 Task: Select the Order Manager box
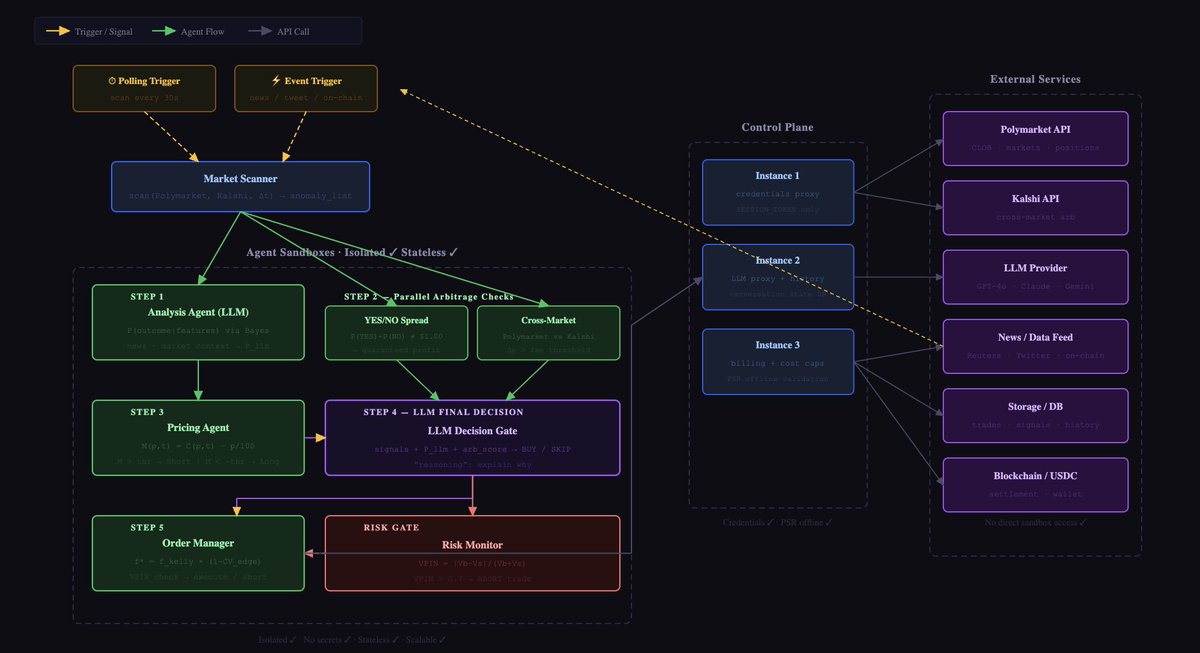[x=198, y=552]
